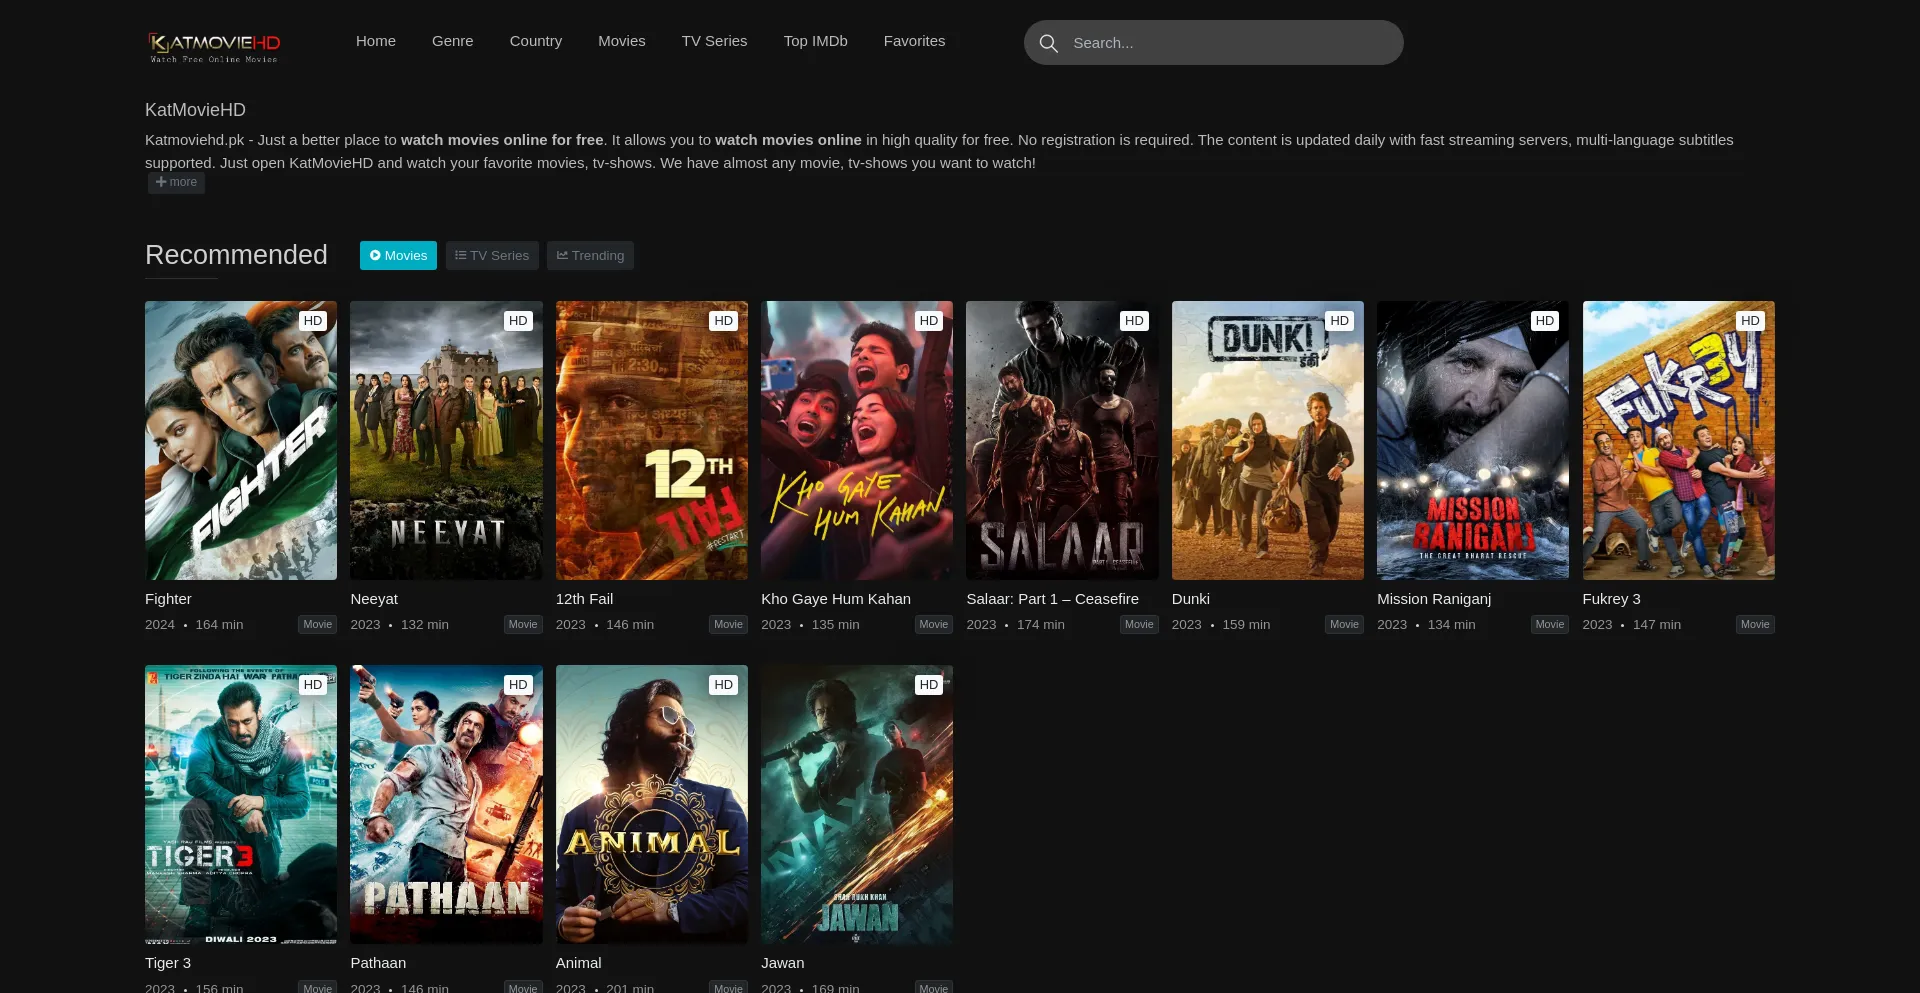Open the Genre menu
The image size is (1920, 993).
tap(452, 41)
